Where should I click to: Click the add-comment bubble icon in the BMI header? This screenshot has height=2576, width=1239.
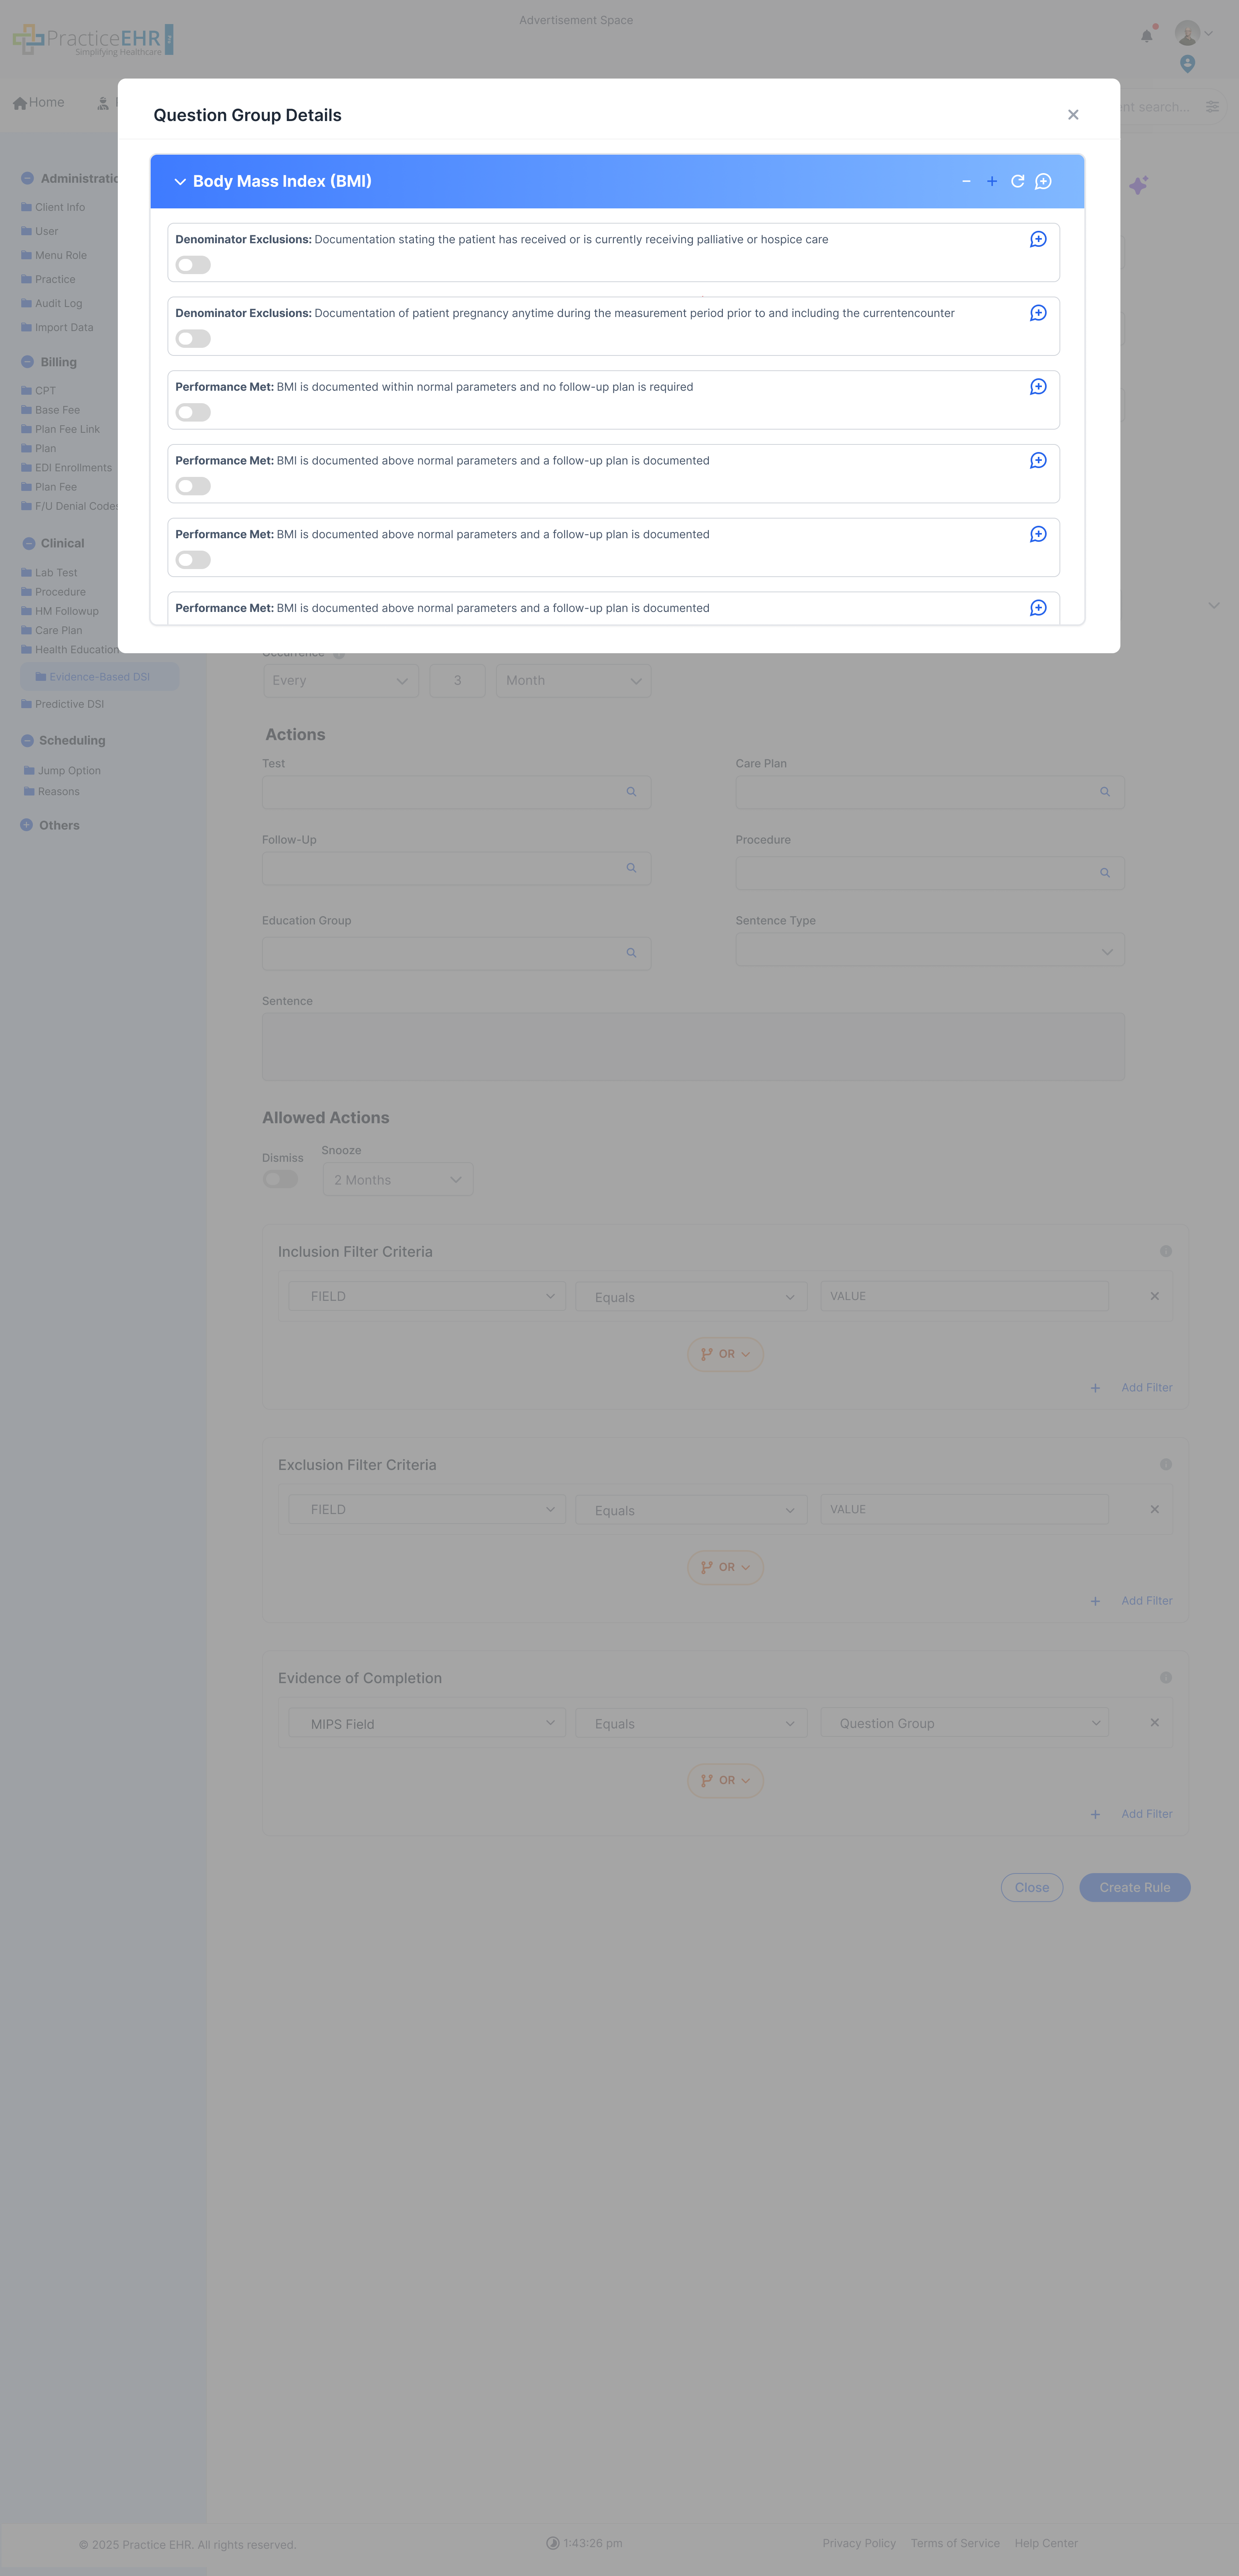click(1043, 181)
